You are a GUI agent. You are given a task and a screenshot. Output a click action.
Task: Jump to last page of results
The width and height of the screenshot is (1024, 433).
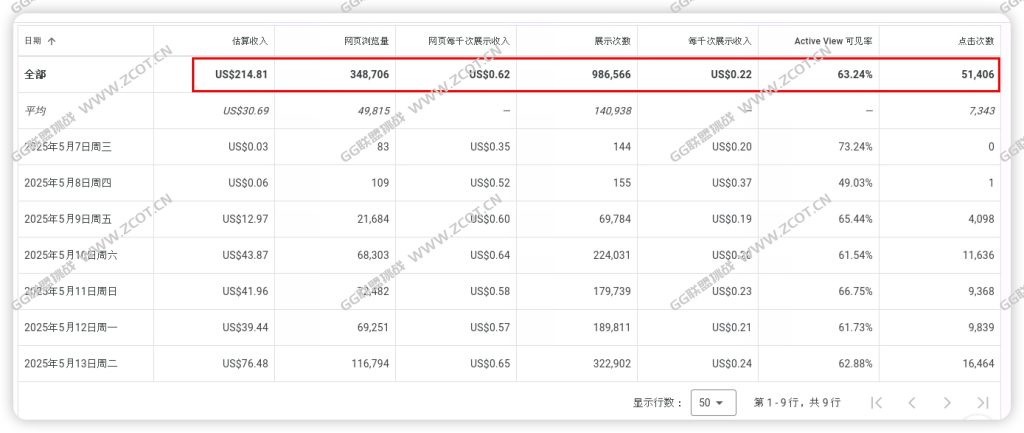click(x=983, y=403)
